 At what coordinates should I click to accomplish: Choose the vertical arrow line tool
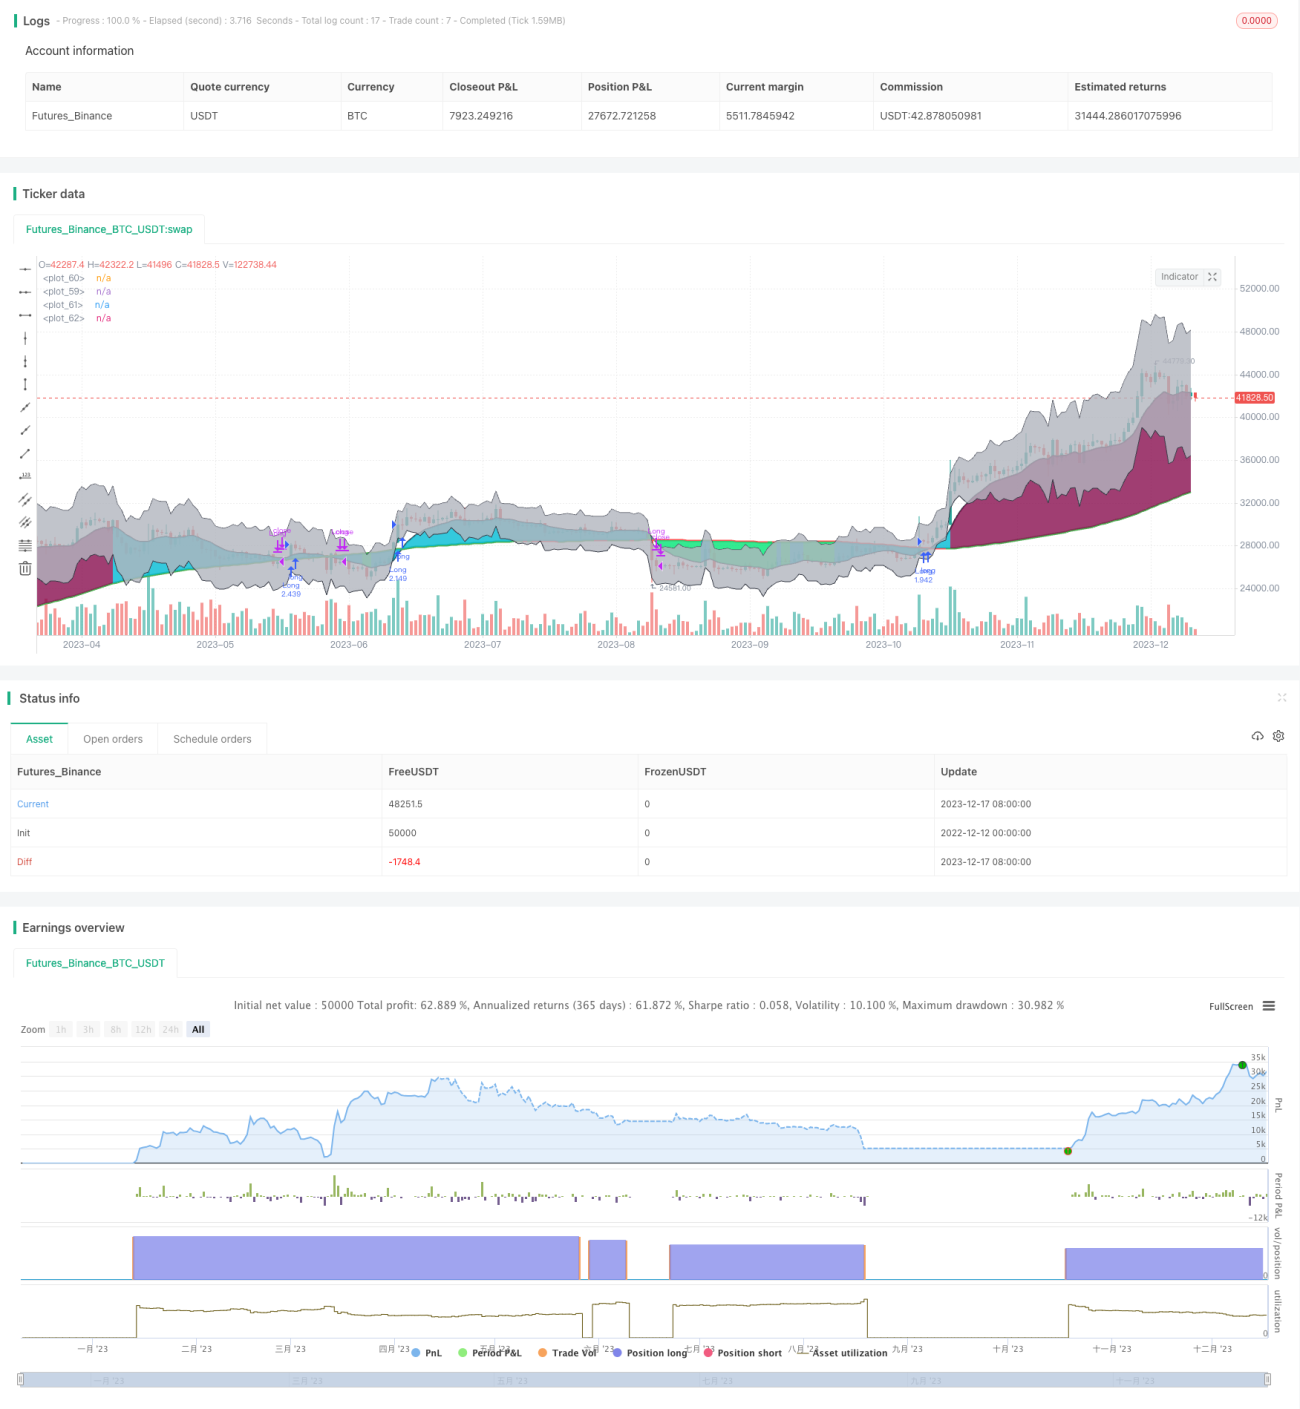pos(25,384)
